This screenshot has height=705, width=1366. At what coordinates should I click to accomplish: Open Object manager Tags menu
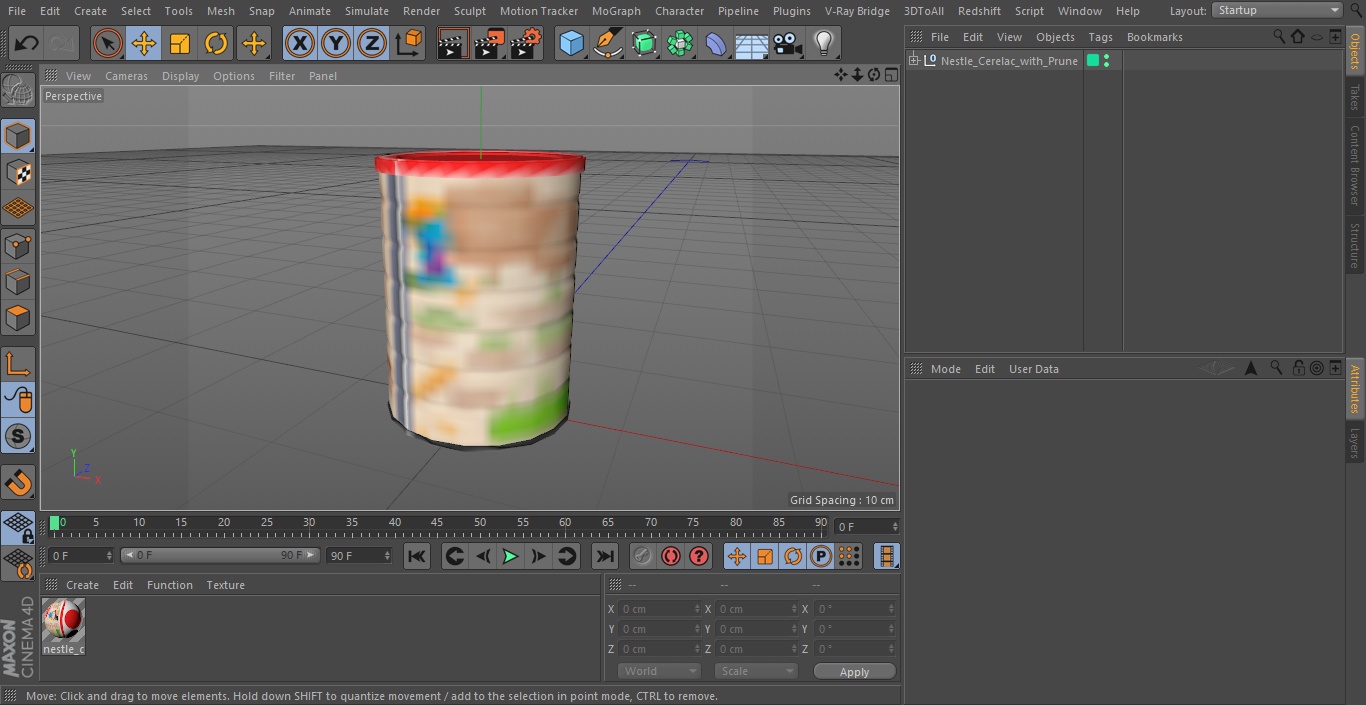point(1100,37)
